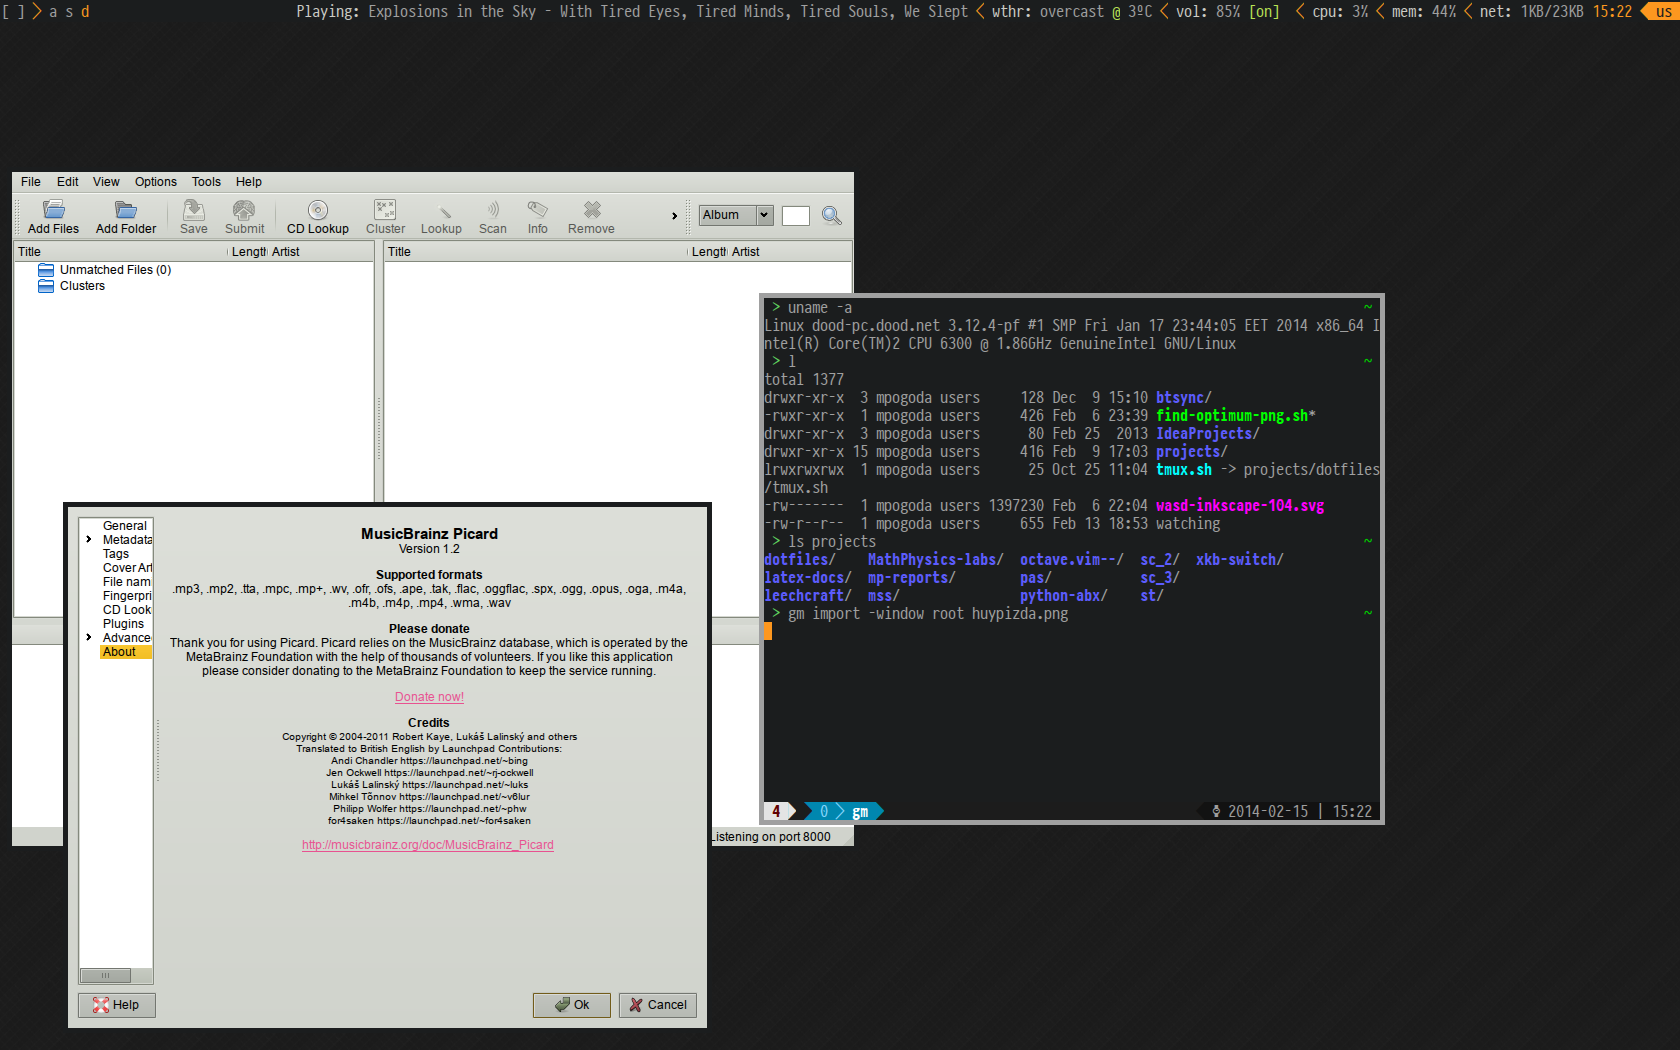
Task: Click the search text input field
Action: coord(796,216)
